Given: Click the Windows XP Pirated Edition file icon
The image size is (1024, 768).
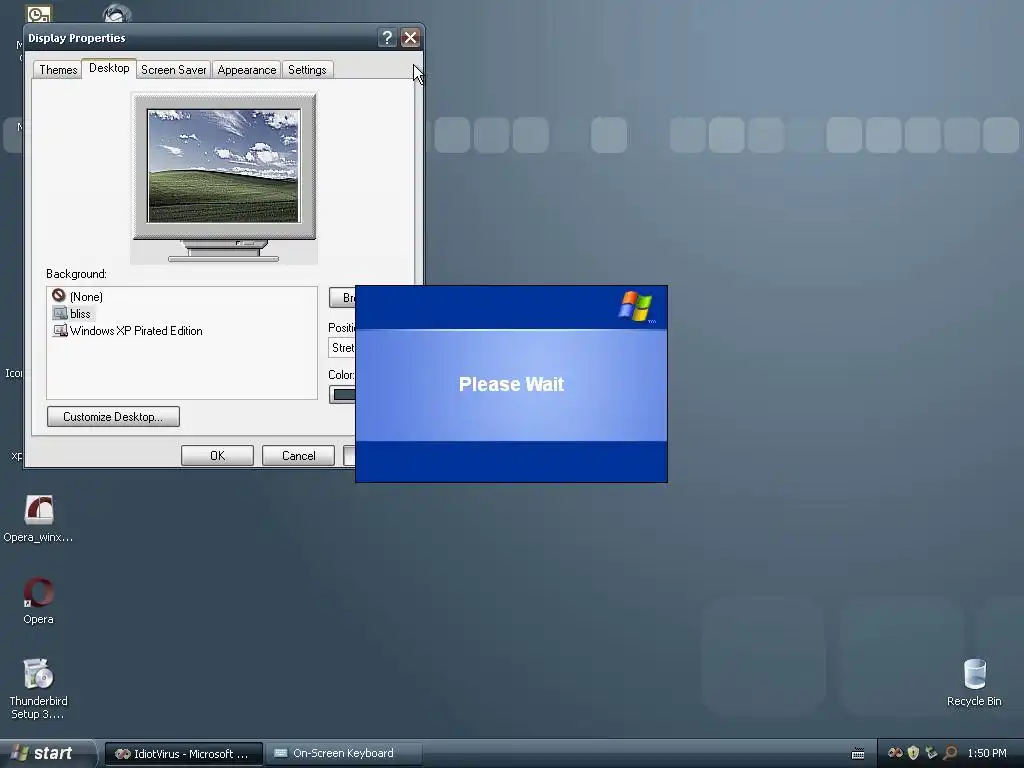Looking at the screenshot, I should pyautogui.click(x=60, y=330).
